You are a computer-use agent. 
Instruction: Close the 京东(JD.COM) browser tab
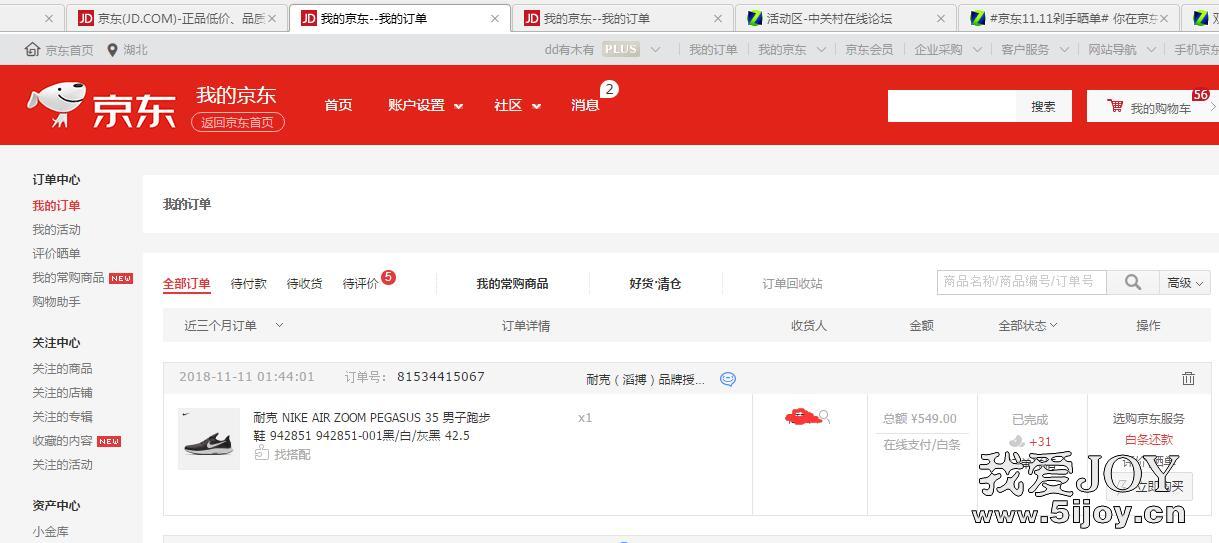tap(271, 18)
